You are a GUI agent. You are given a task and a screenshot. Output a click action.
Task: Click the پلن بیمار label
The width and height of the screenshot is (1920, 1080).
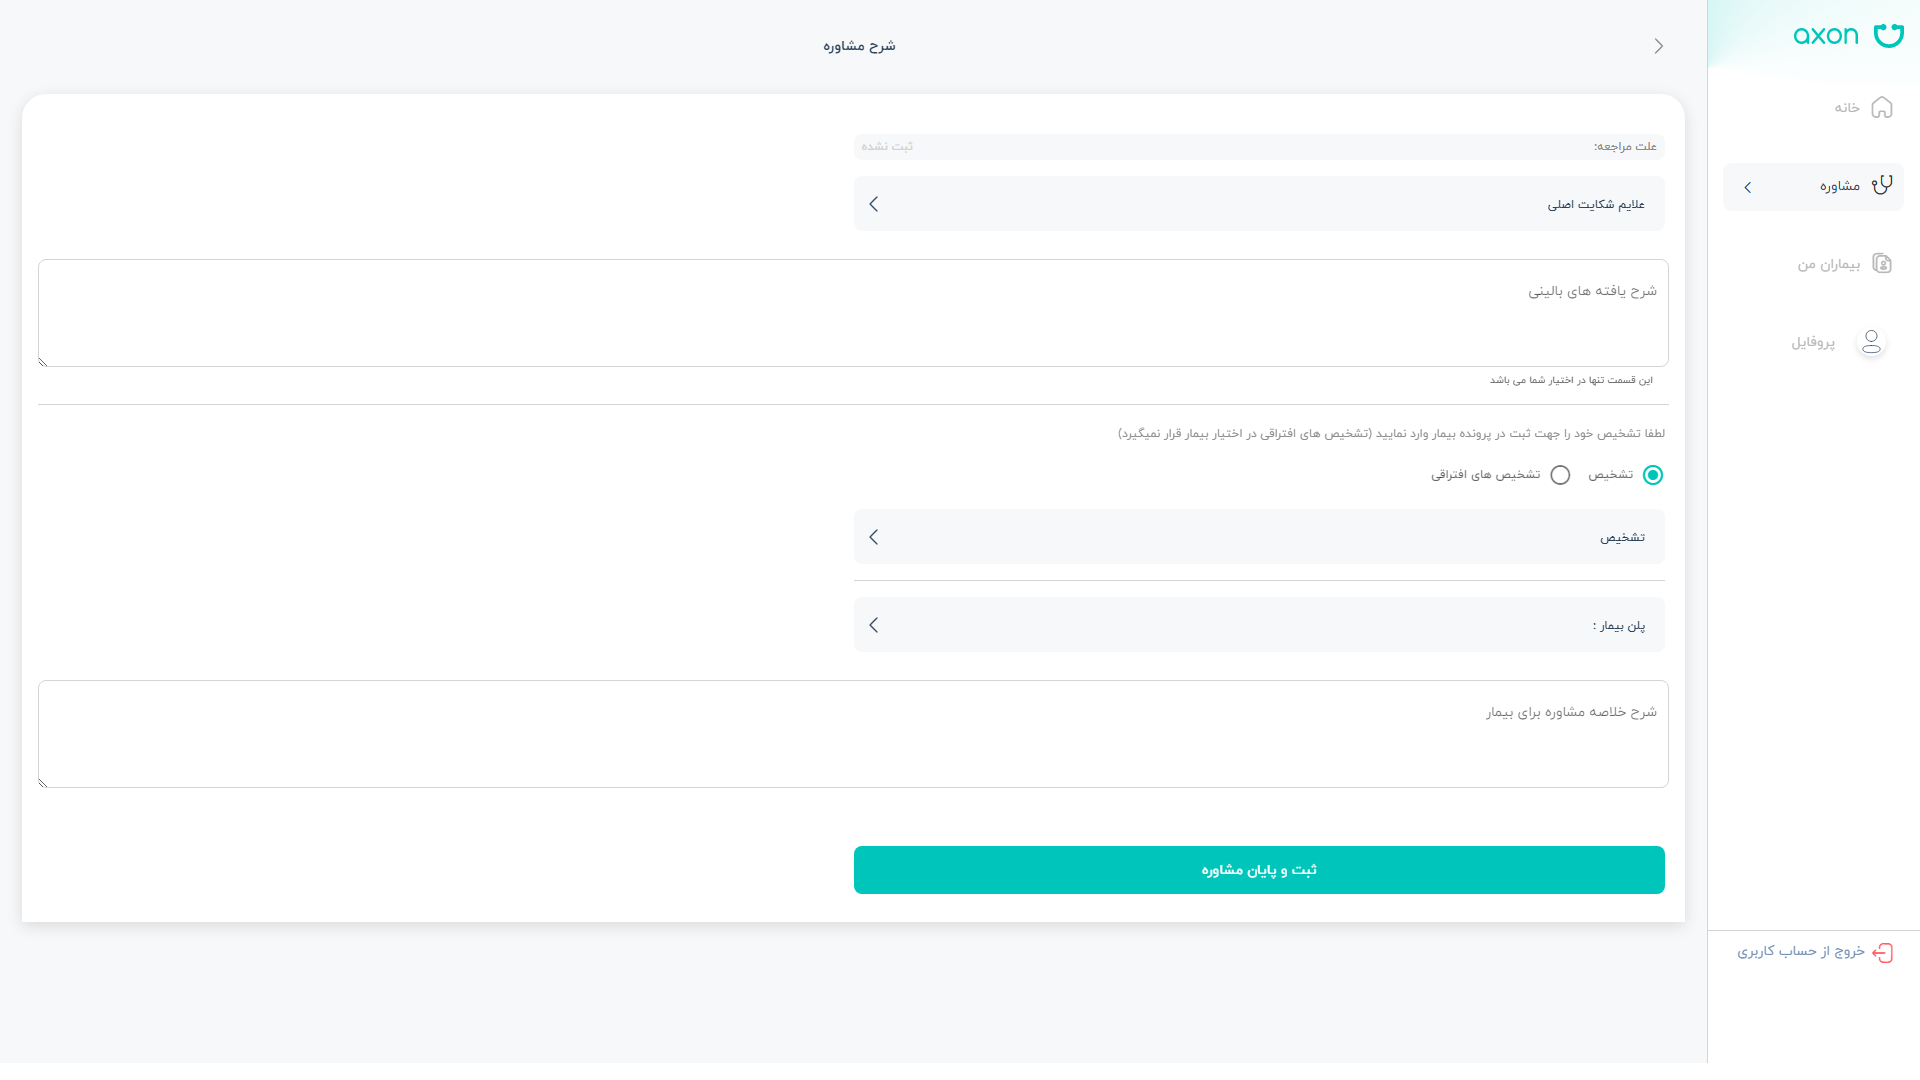coord(1619,626)
